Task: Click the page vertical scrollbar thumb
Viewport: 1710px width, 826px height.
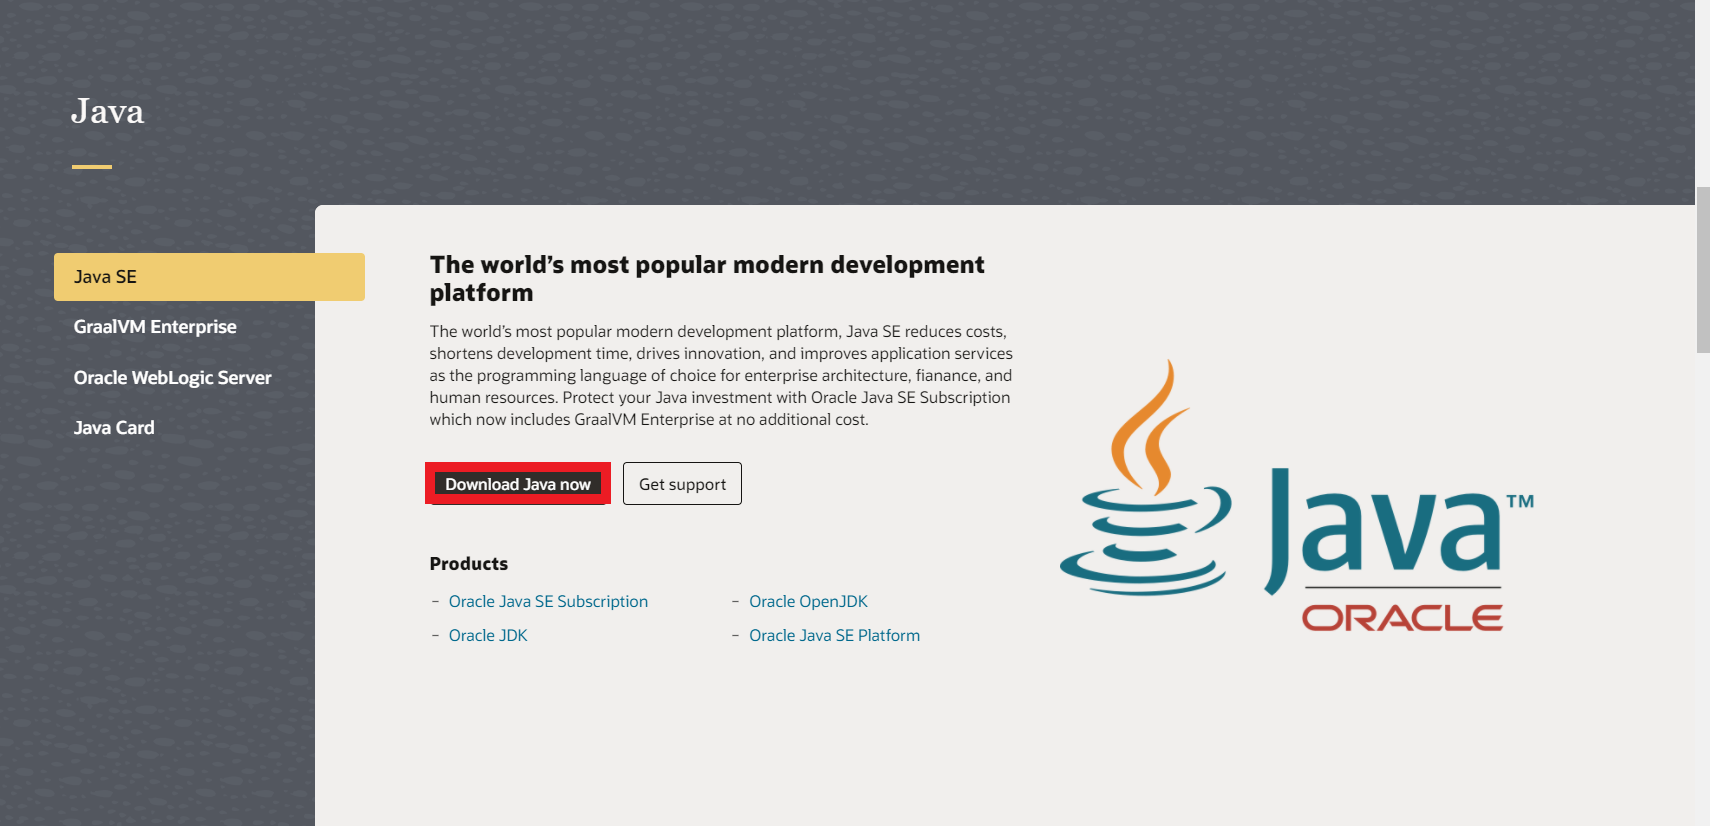Action: tap(1703, 269)
